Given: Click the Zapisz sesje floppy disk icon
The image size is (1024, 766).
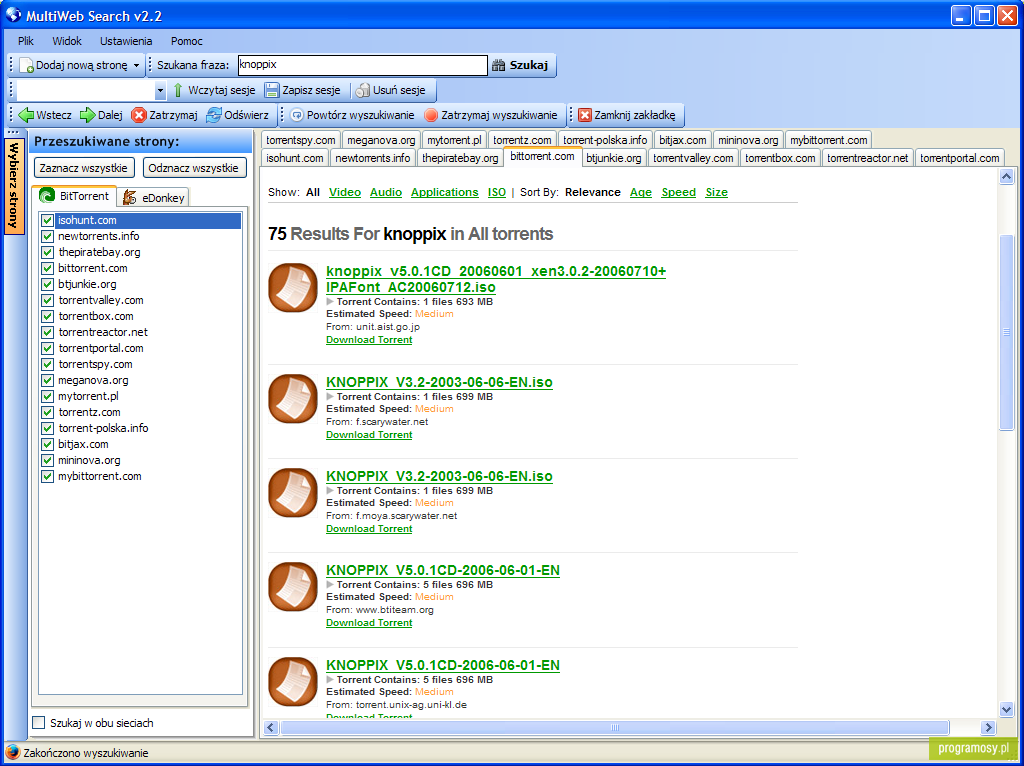Looking at the screenshot, I should 272,90.
